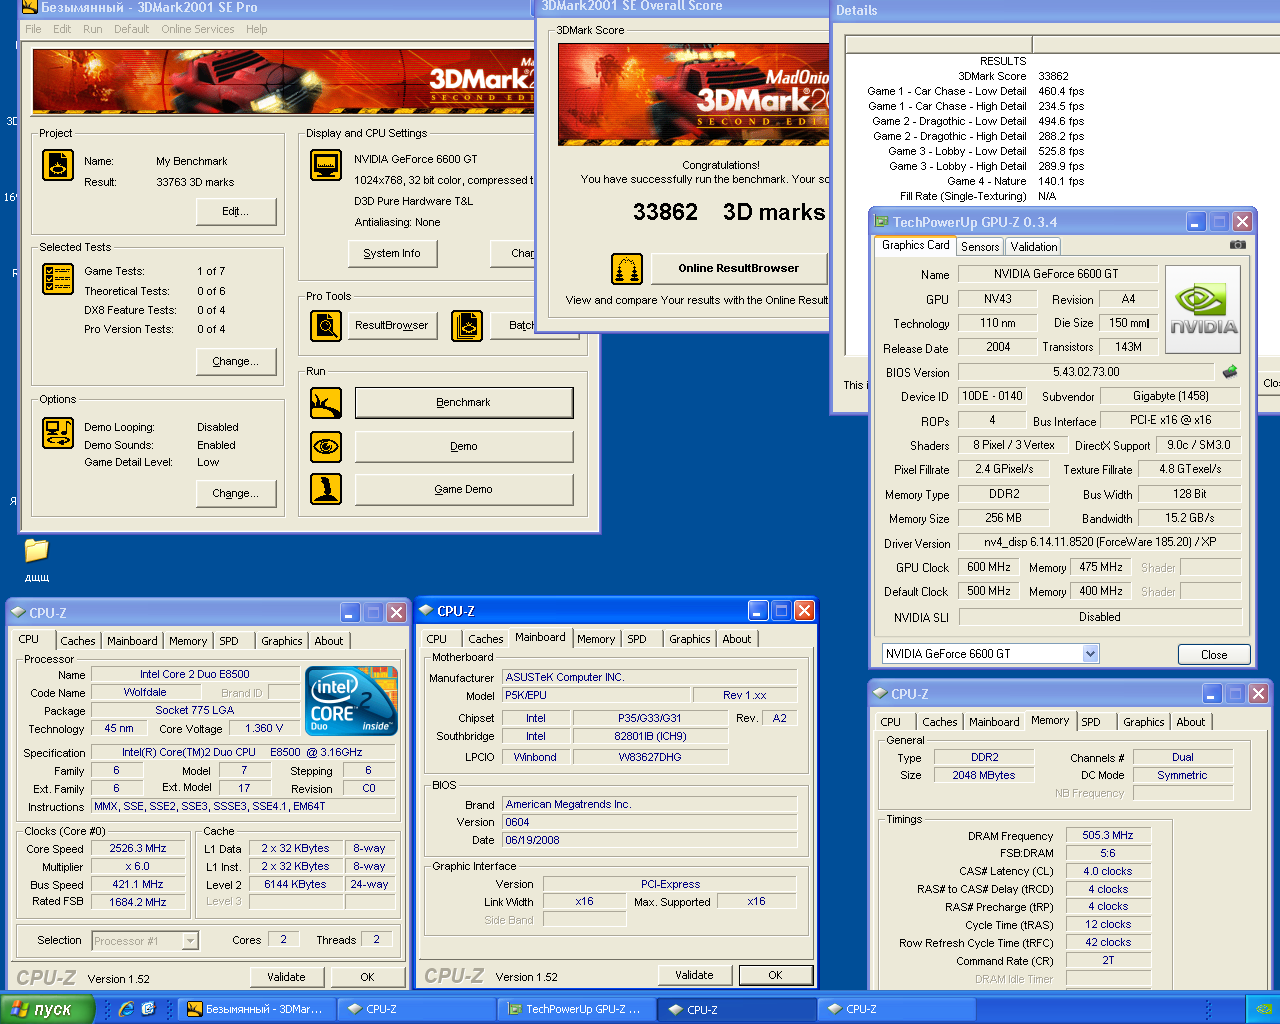Screen dimensions: 1280x1024
Task: Click the Demo eye icon
Action: [x=326, y=446]
